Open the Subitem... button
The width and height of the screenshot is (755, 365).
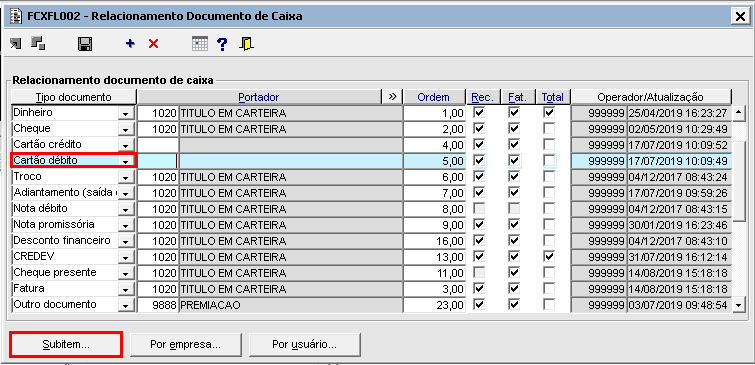click(x=65, y=344)
